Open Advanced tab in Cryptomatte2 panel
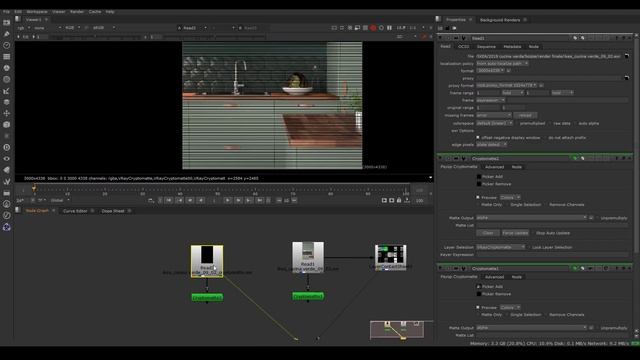 tap(494, 167)
